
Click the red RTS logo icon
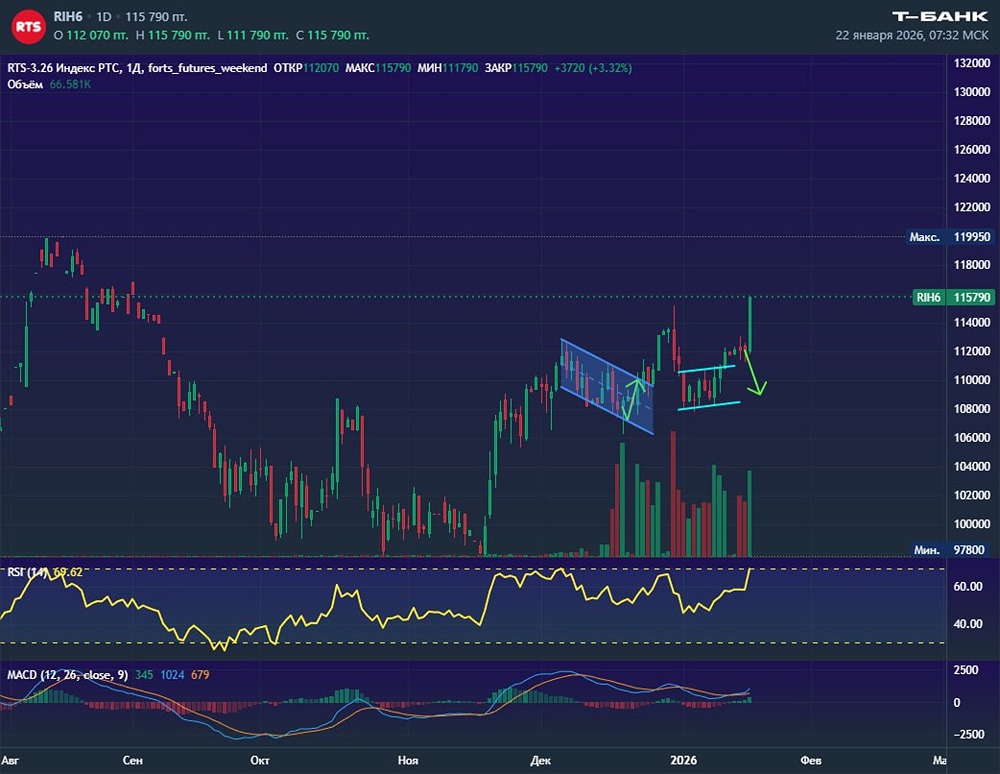pyautogui.click(x=28, y=27)
